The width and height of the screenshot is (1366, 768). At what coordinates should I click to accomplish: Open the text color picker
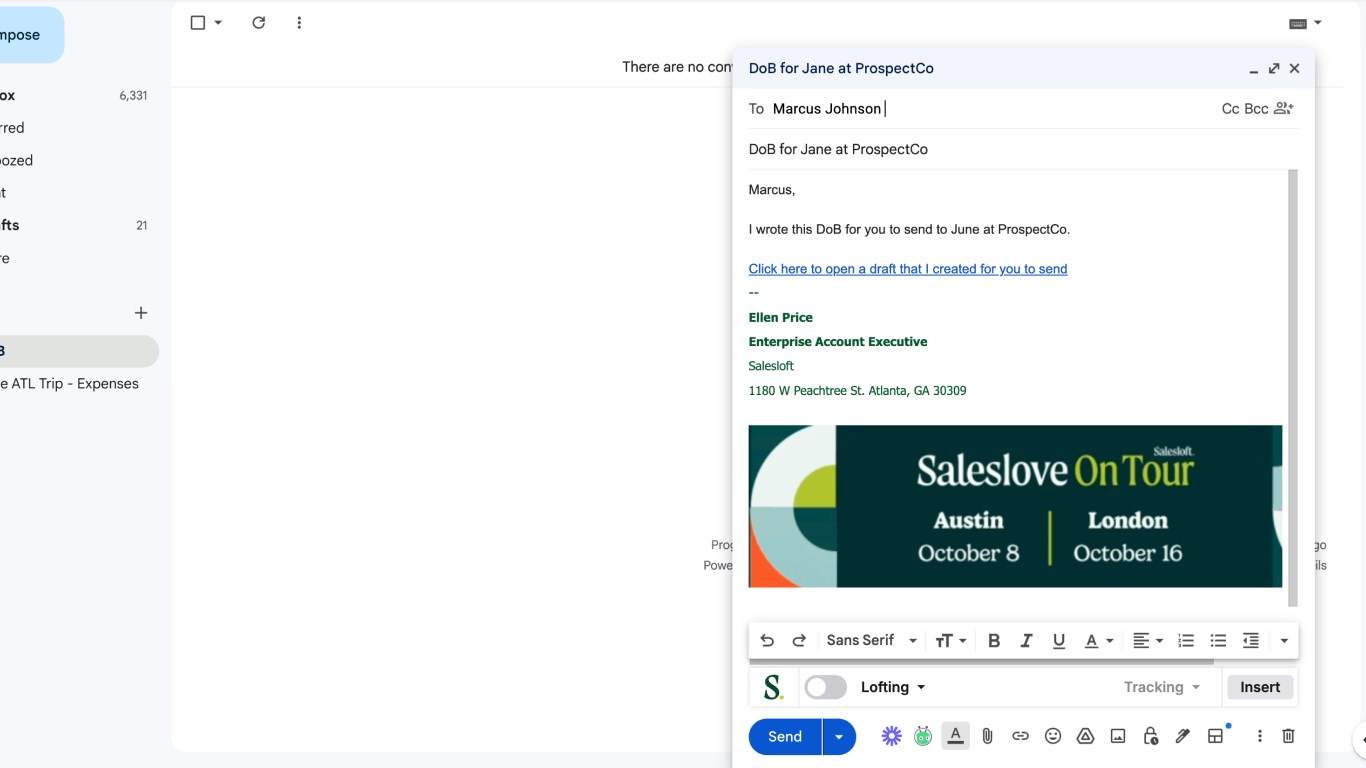(x=1099, y=641)
